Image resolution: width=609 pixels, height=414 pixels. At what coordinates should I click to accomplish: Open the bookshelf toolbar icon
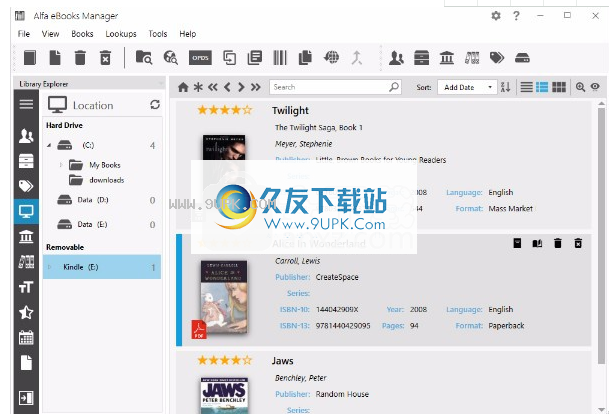click(x=472, y=58)
